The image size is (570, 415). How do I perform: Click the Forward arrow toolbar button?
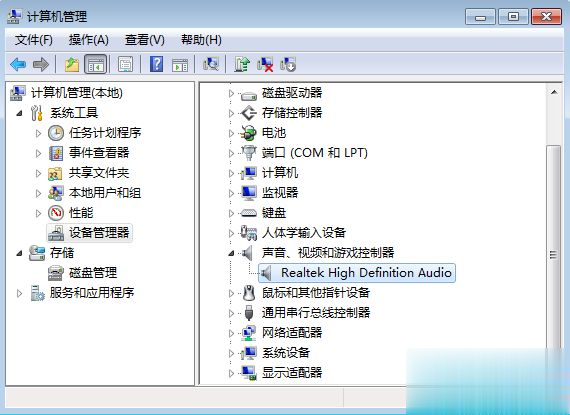(x=40, y=65)
